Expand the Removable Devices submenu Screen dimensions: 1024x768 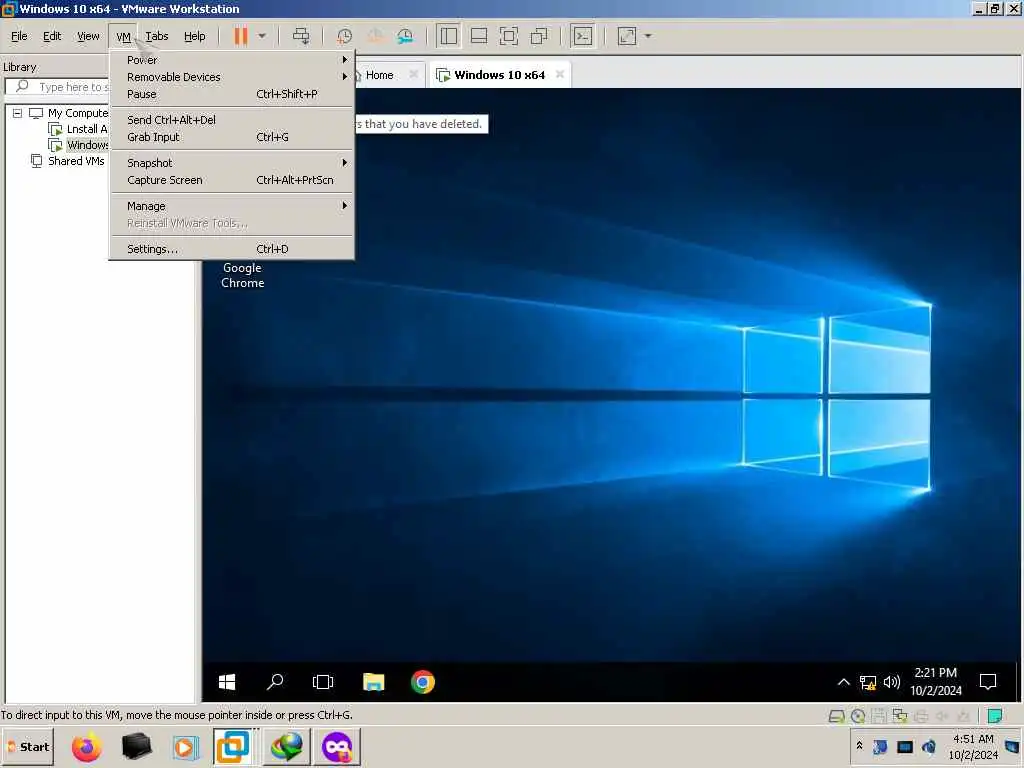pyautogui.click(x=232, y=77)
